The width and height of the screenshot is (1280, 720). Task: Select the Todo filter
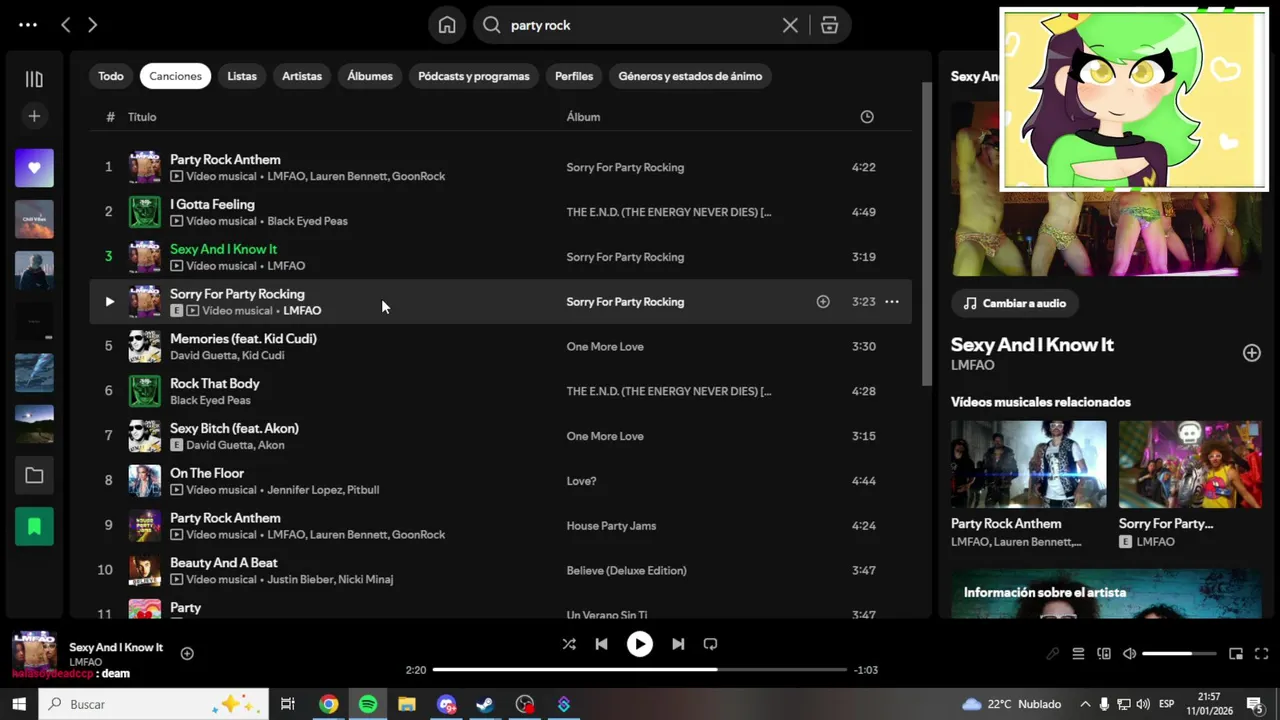point(111,76)
